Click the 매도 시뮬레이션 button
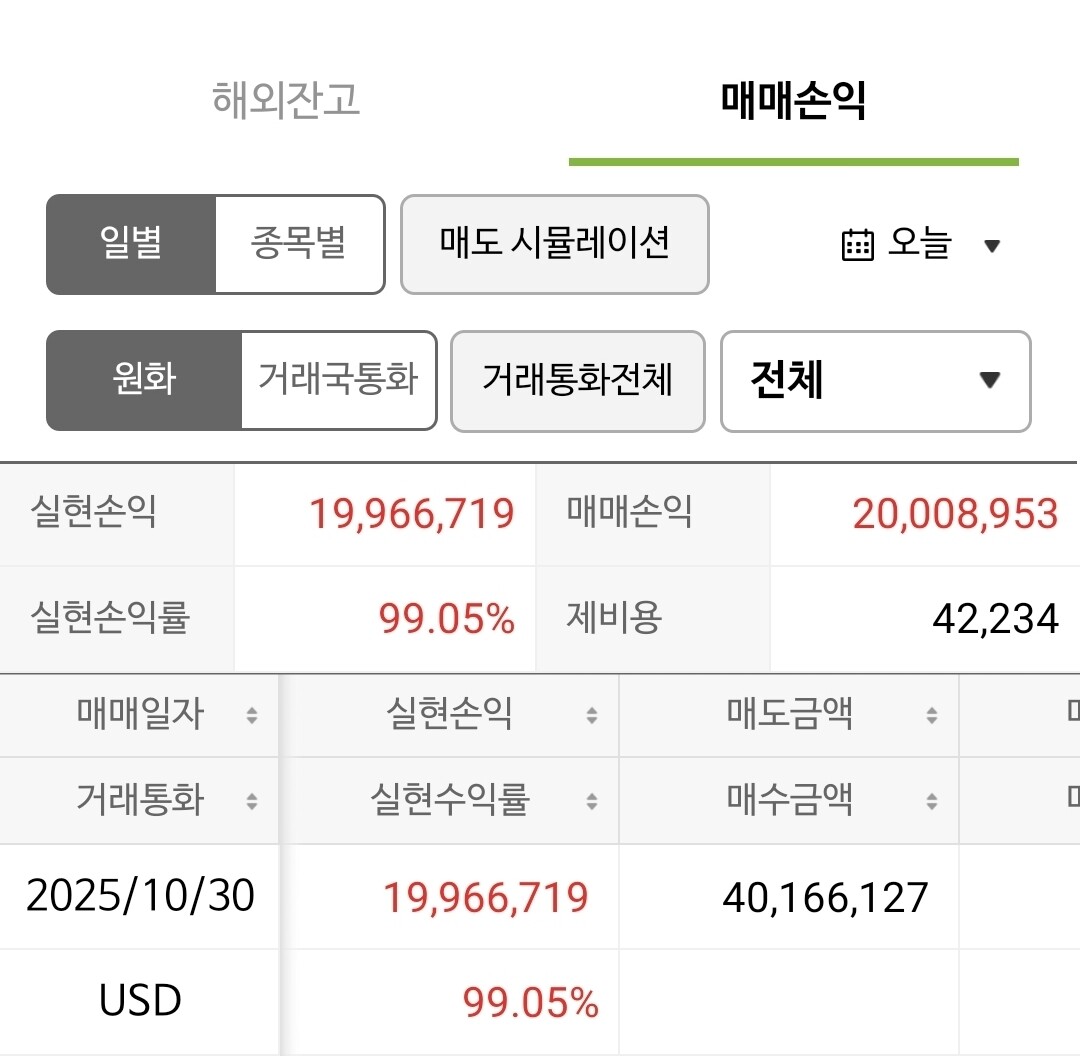The width and height of the screenshot is (1080, 1064). (554, 245)
